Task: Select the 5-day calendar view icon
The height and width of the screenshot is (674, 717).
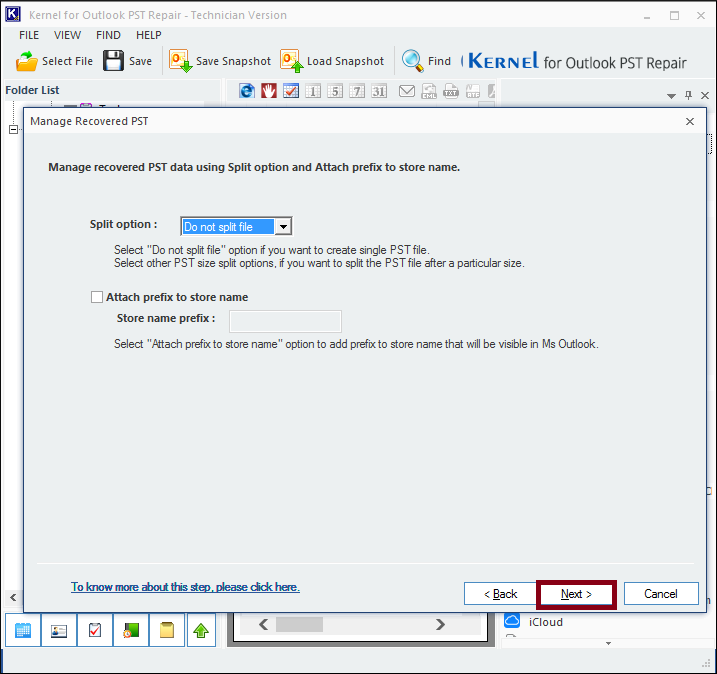Action: click(x=335, y=91)
